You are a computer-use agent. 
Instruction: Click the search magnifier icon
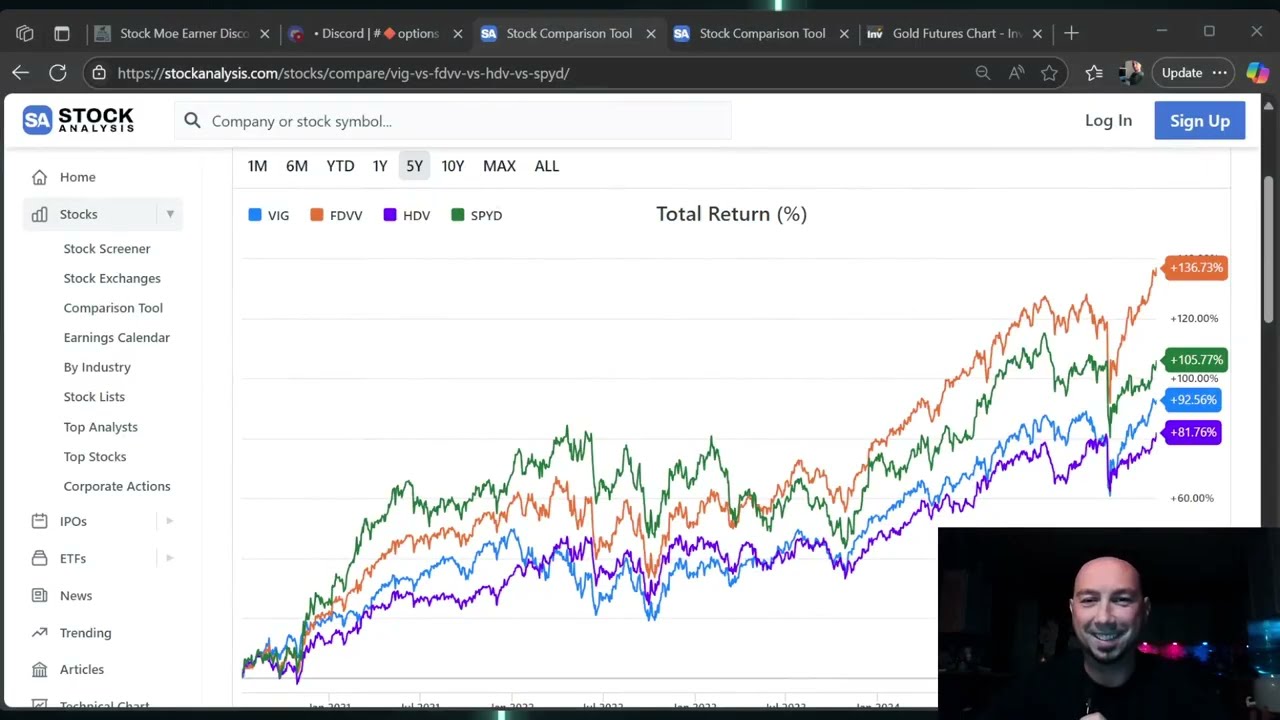pyautogui.click(x=192, y=121)
